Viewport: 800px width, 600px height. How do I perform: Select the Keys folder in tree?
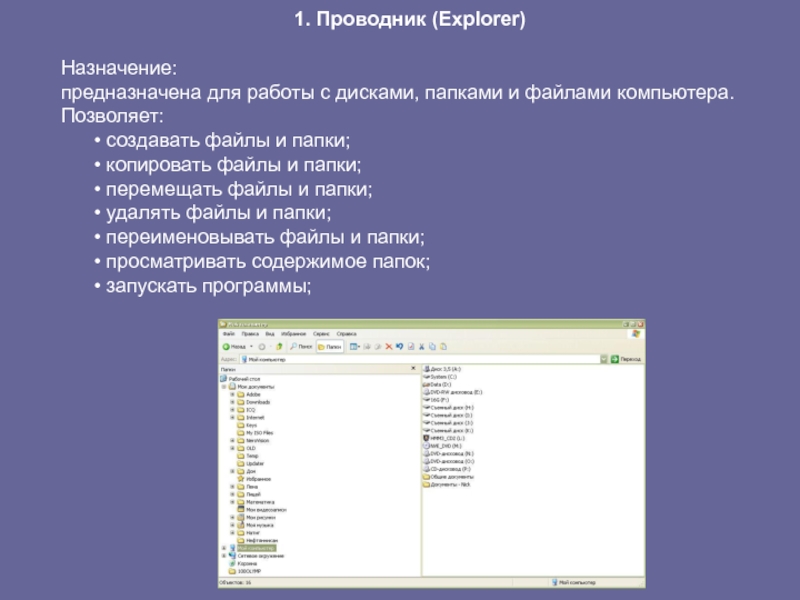pyautogui.click(x=247, y=425)
